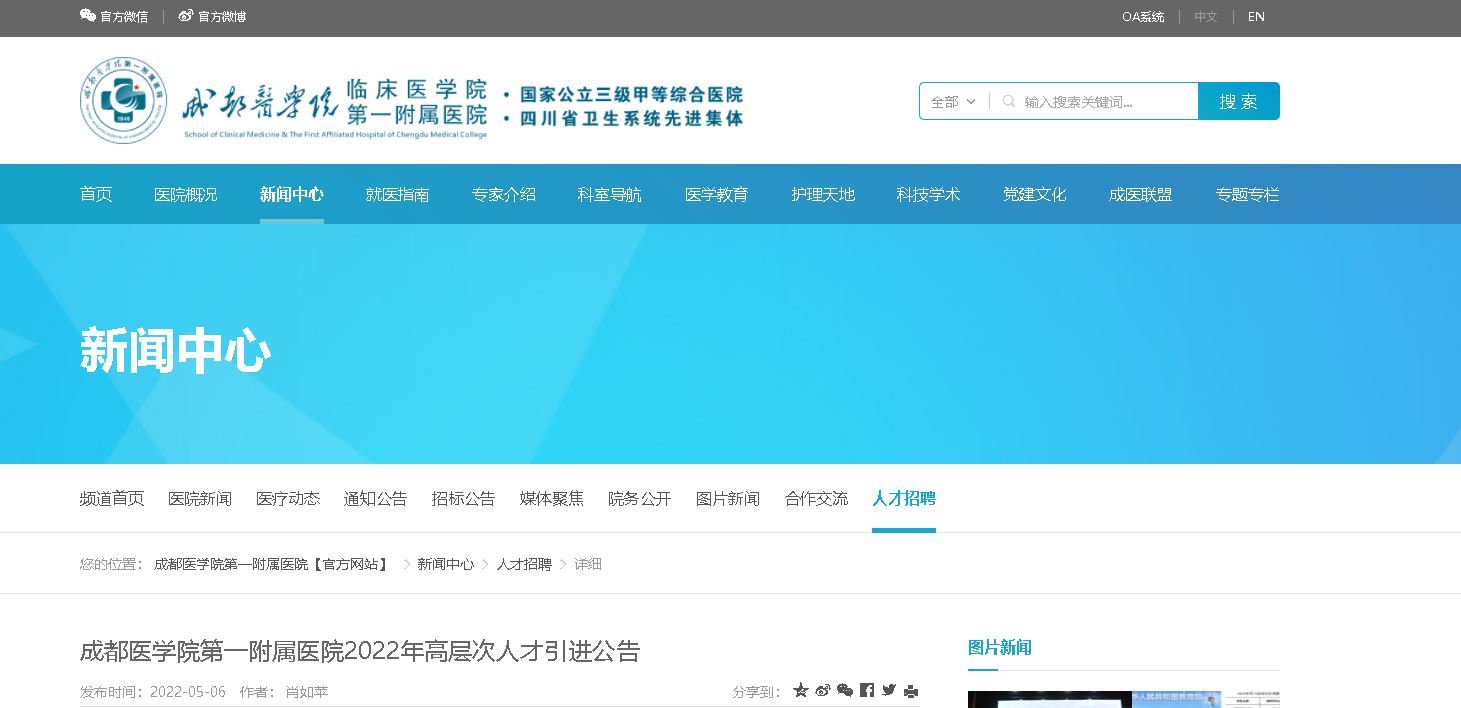Click breadcrumb 成都医学院第一附属医院【官方网站】
The width and height of the screenshot is (1461, 708).
click(x=271, y=564)
